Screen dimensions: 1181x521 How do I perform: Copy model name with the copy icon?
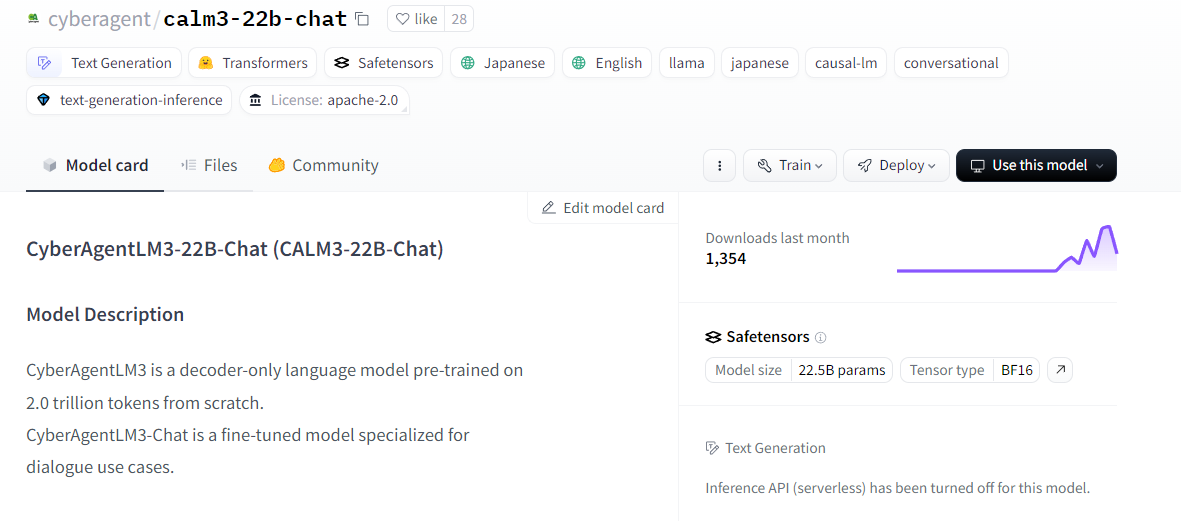pos(362,19)
